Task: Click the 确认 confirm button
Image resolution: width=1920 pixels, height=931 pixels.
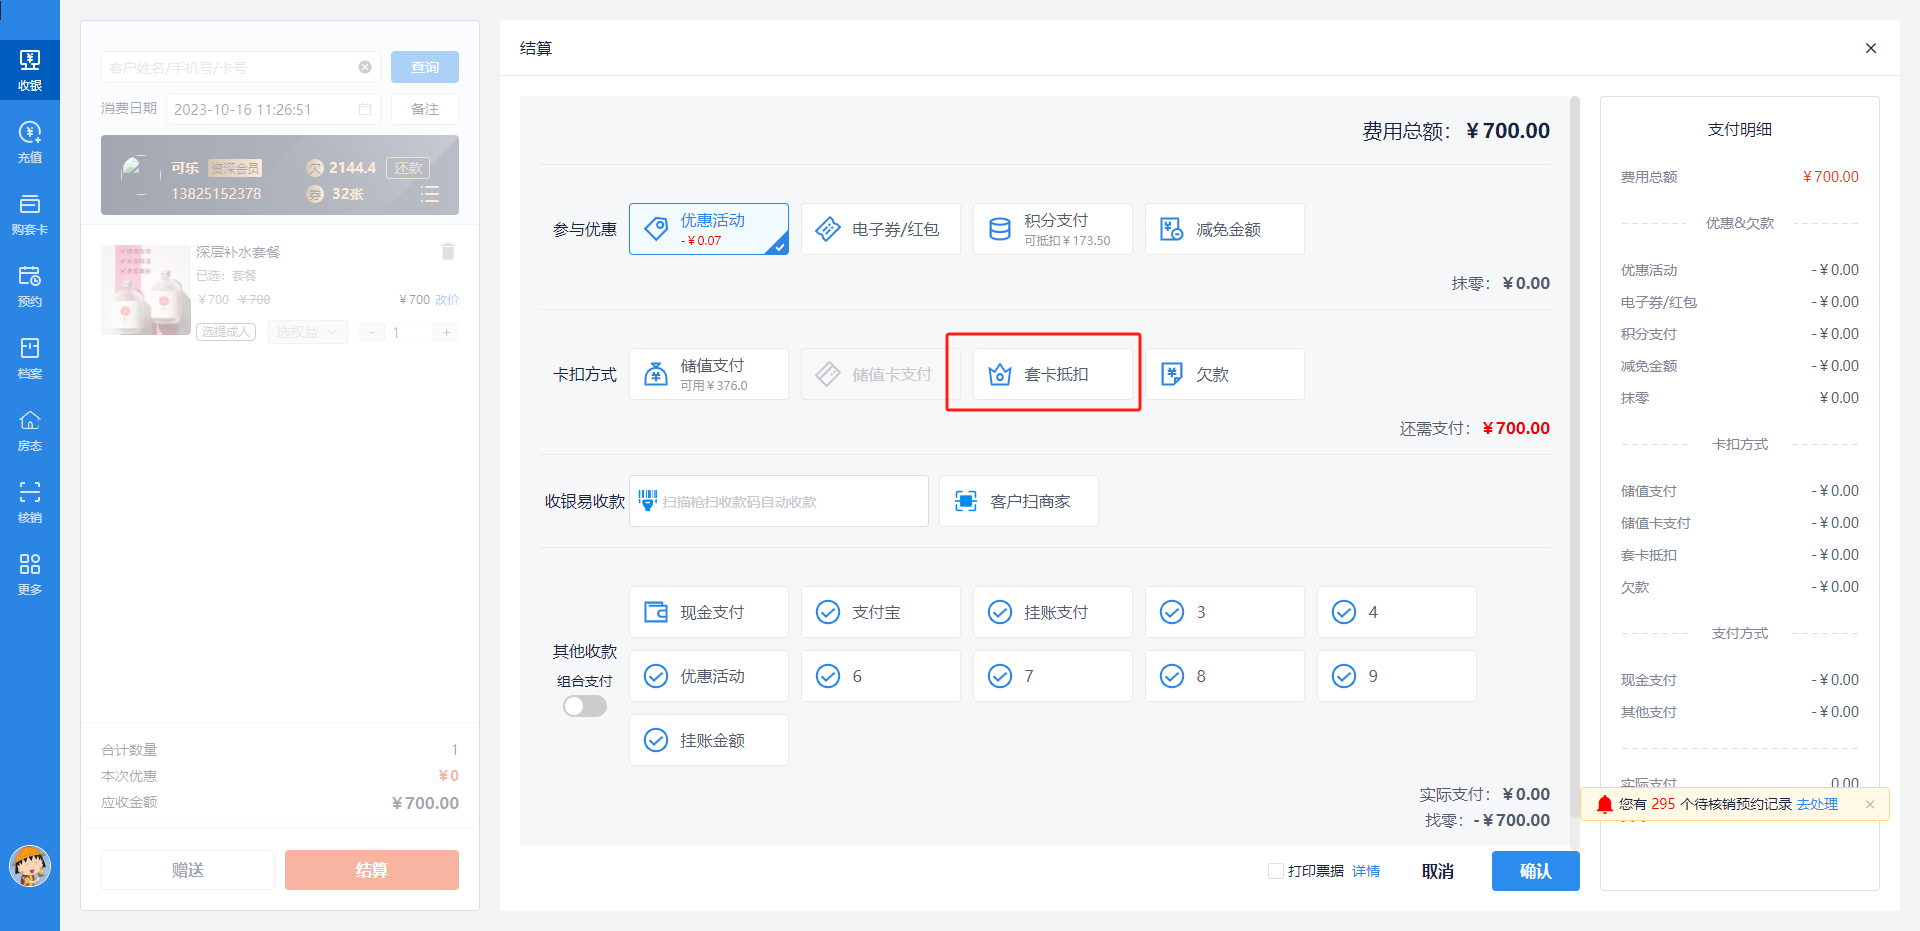Action: pos(1535,871)
